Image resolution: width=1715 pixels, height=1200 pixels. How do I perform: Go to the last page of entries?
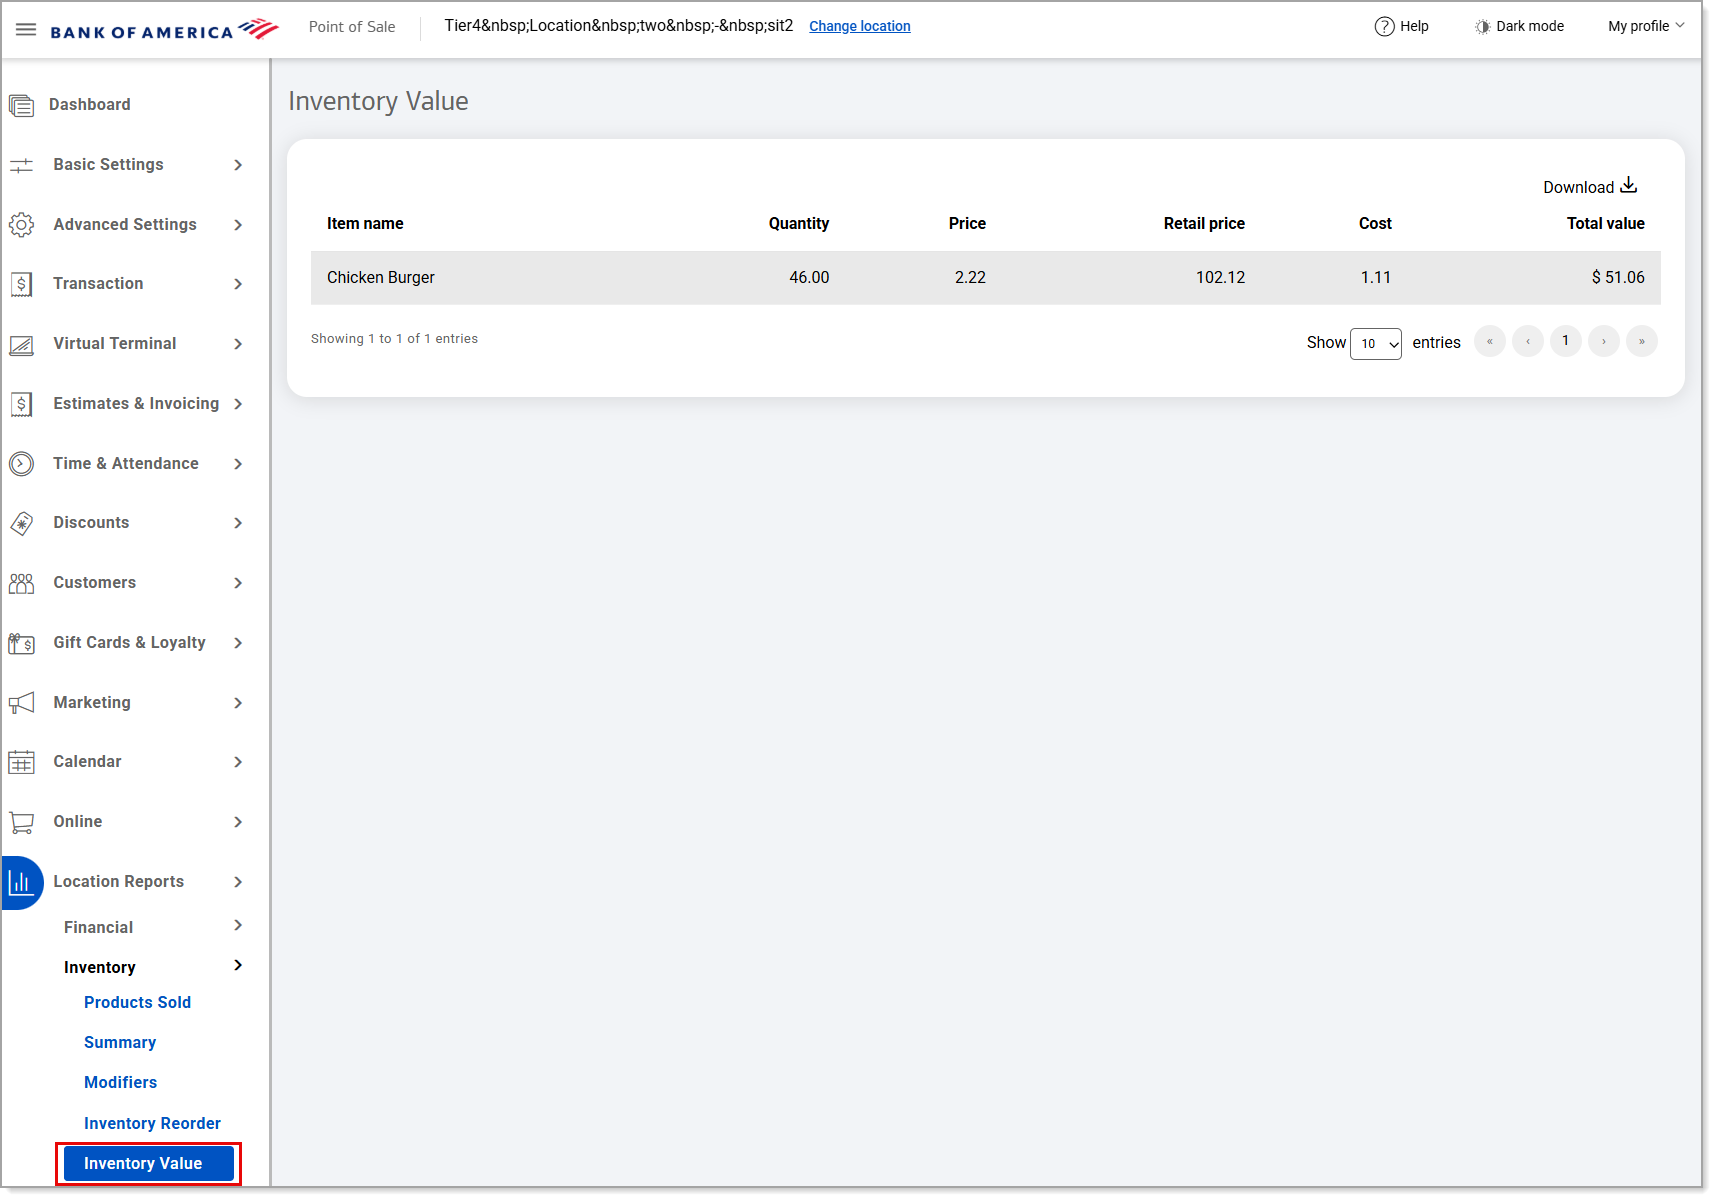[1641, 342]
